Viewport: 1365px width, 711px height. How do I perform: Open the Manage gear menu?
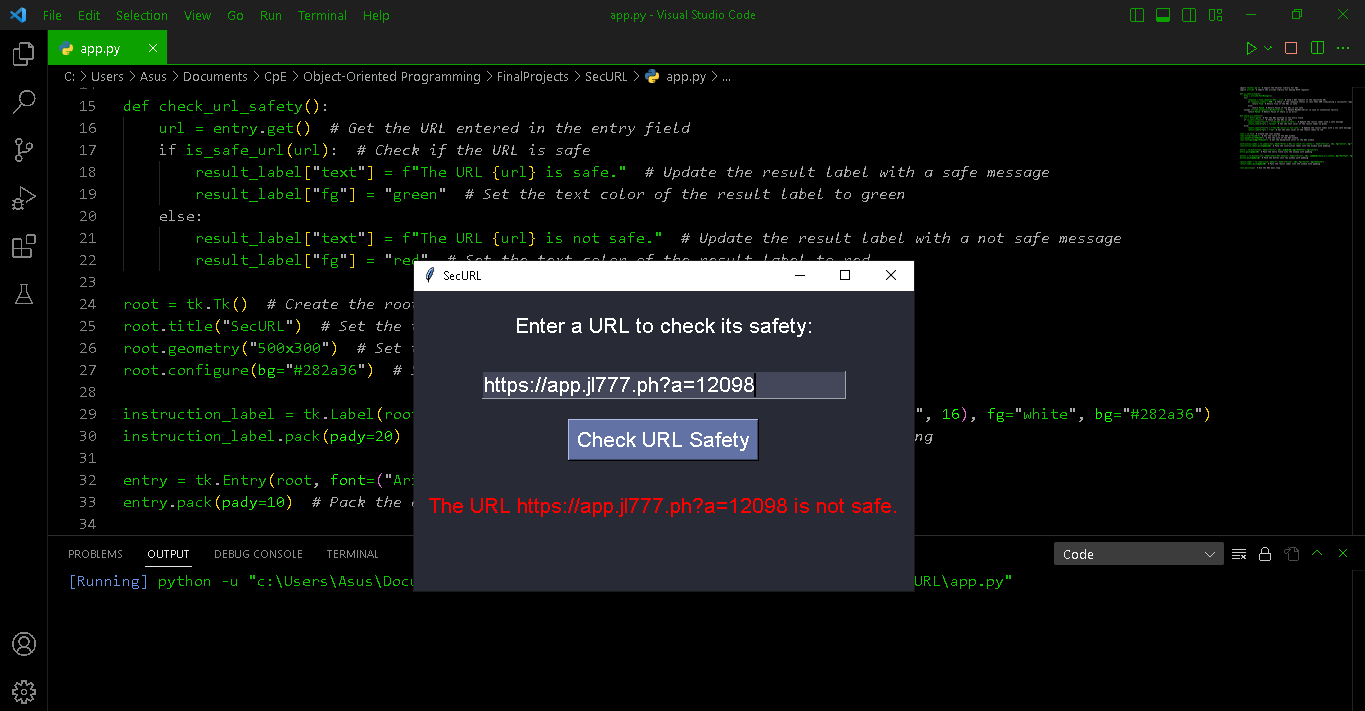[24, 691]
